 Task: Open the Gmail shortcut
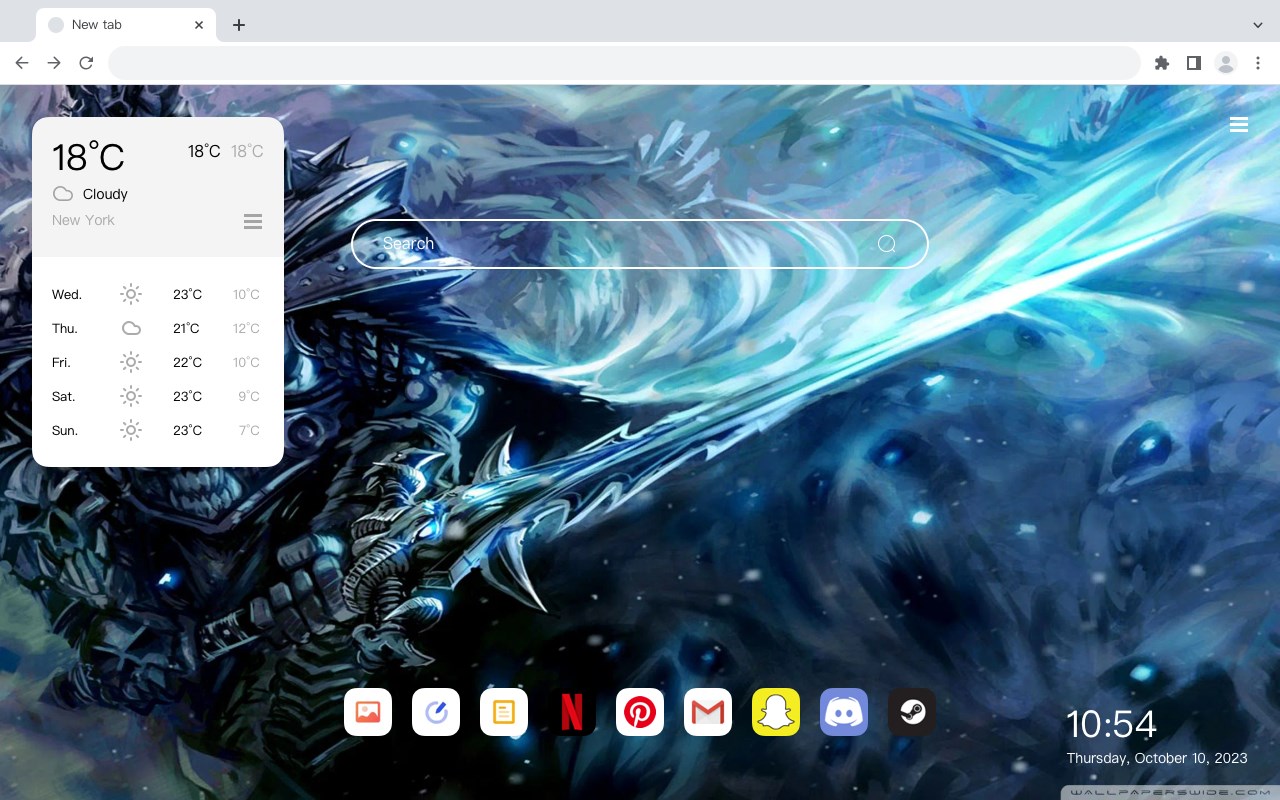(x=708, y=712)
